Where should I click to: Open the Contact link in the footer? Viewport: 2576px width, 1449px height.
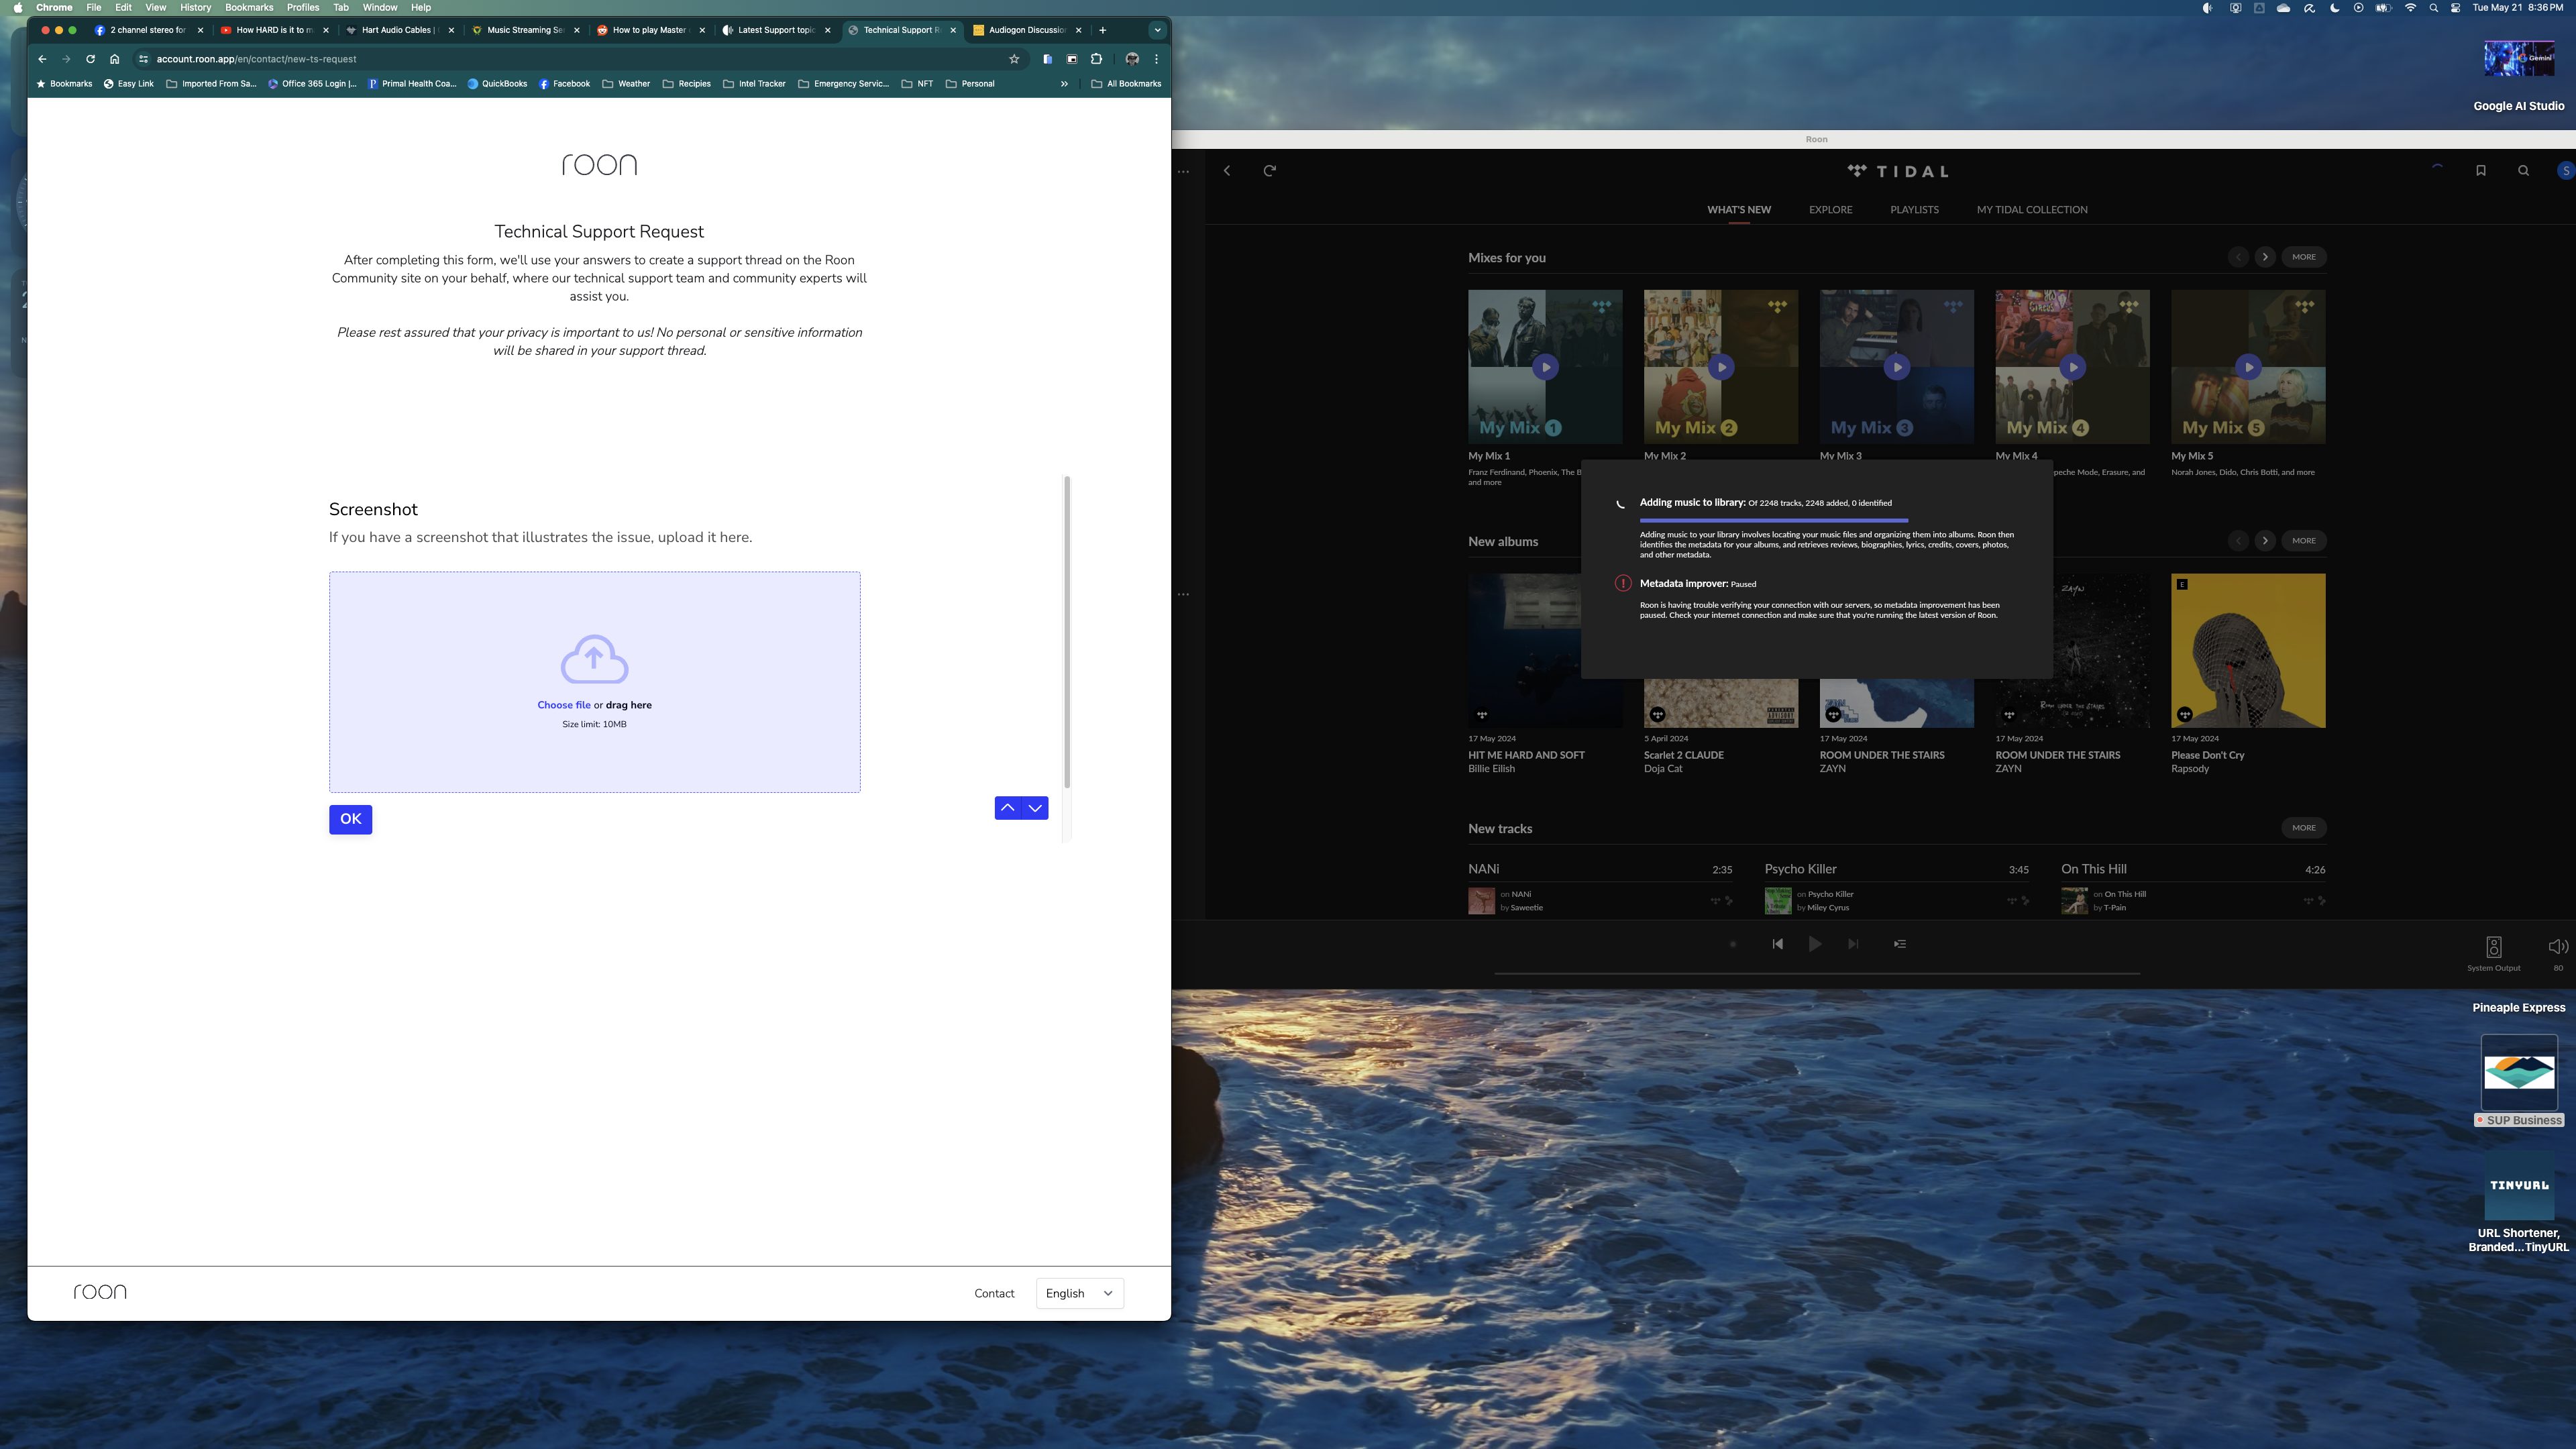tap(994, 1293)
